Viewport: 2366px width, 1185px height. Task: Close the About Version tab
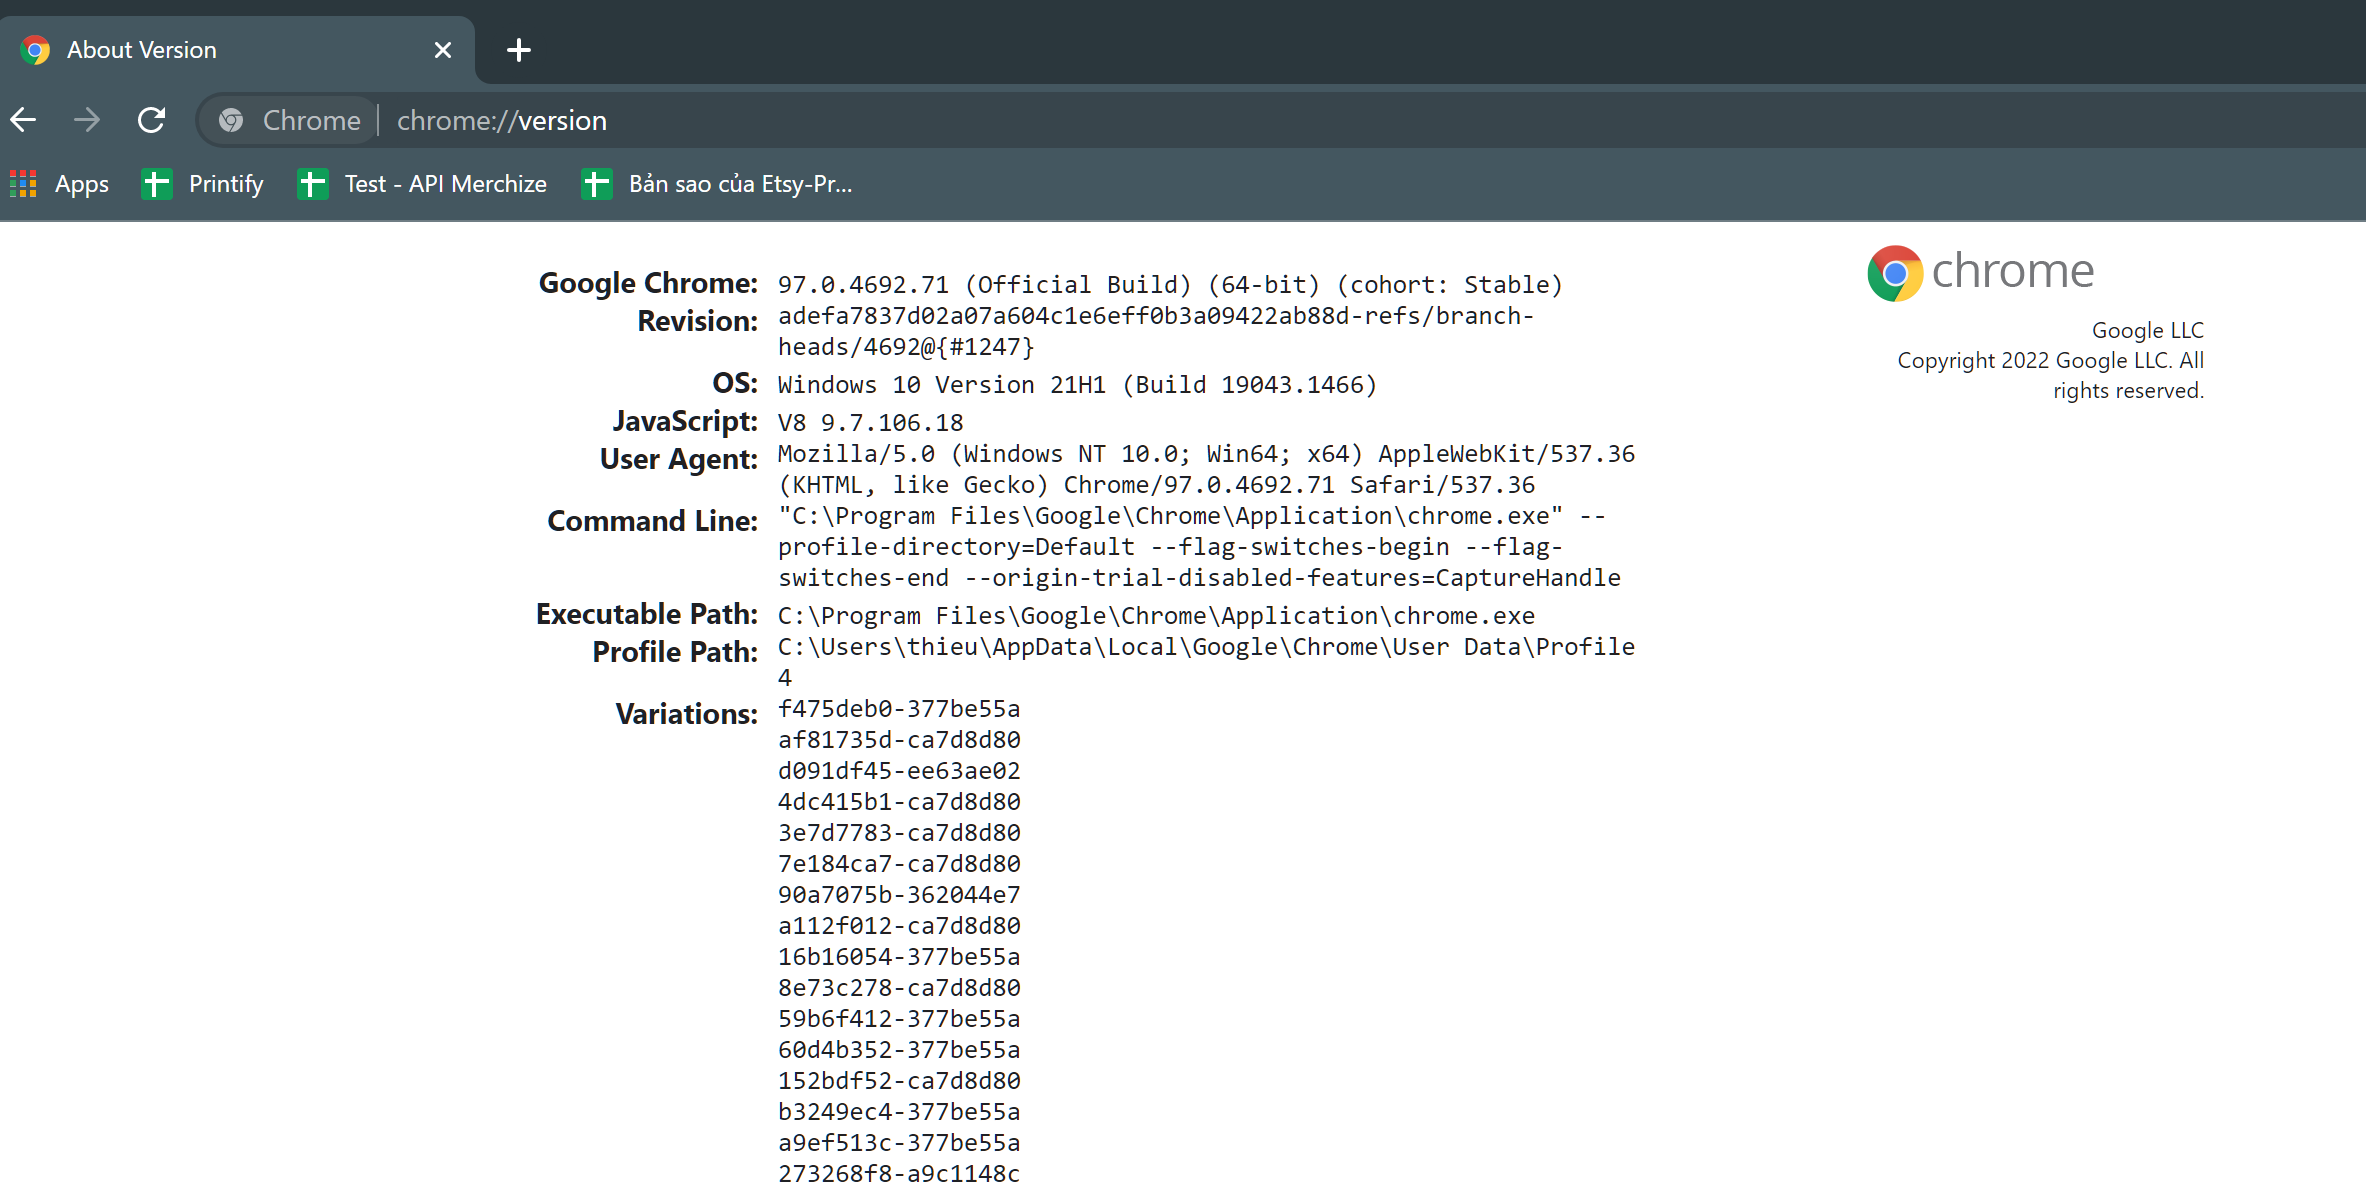443,49
